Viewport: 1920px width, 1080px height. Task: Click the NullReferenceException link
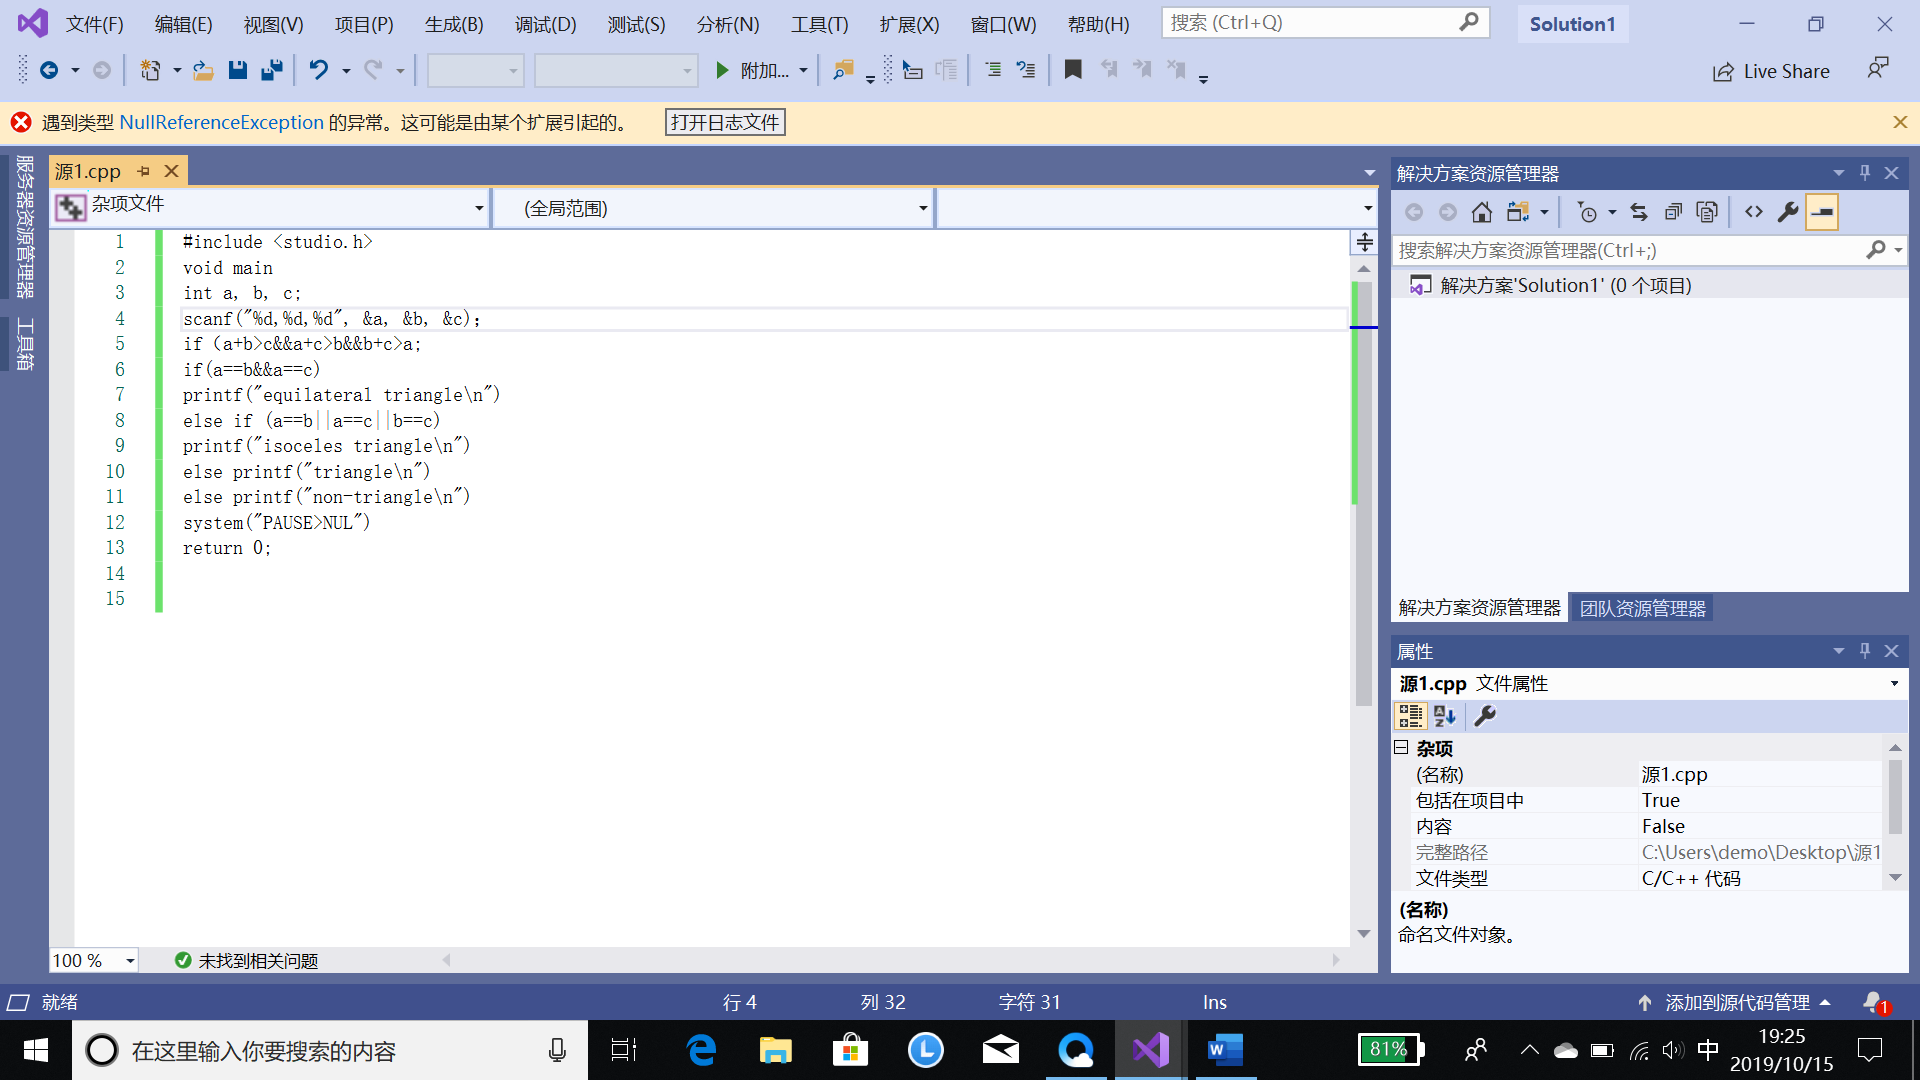coord(221,122)
